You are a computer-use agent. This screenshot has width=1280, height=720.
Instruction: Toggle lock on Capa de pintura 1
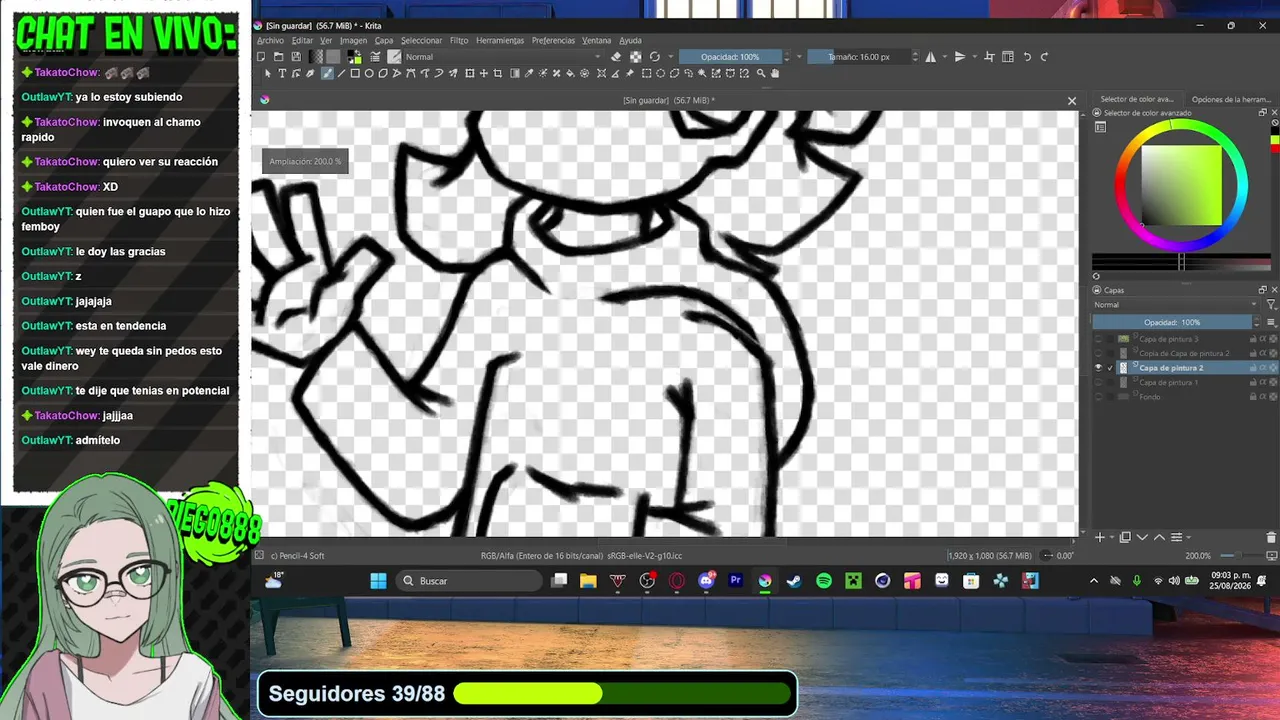pos(1253,383)
